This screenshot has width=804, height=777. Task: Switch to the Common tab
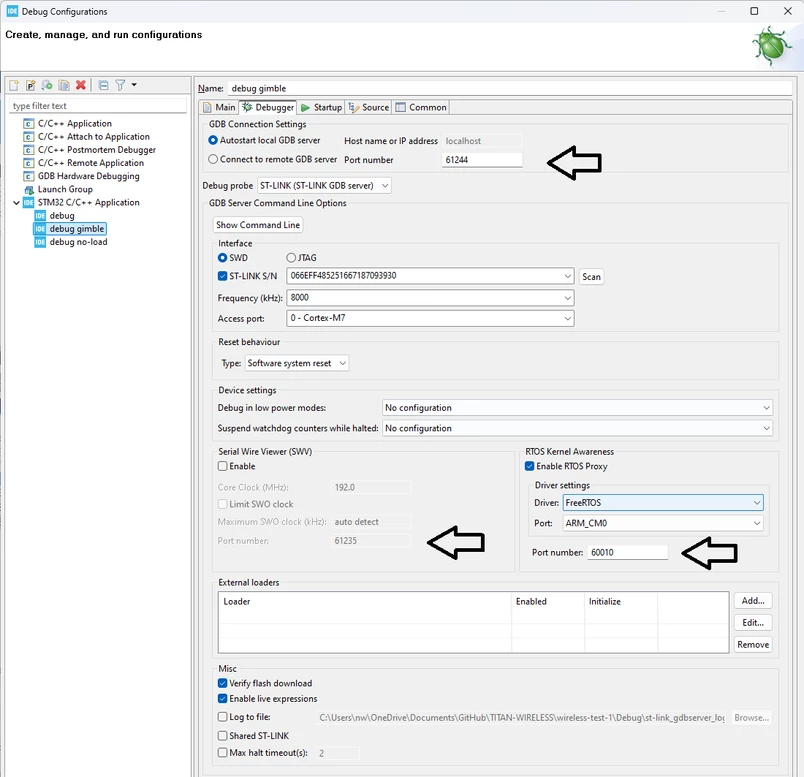click(x=421, y=107)
